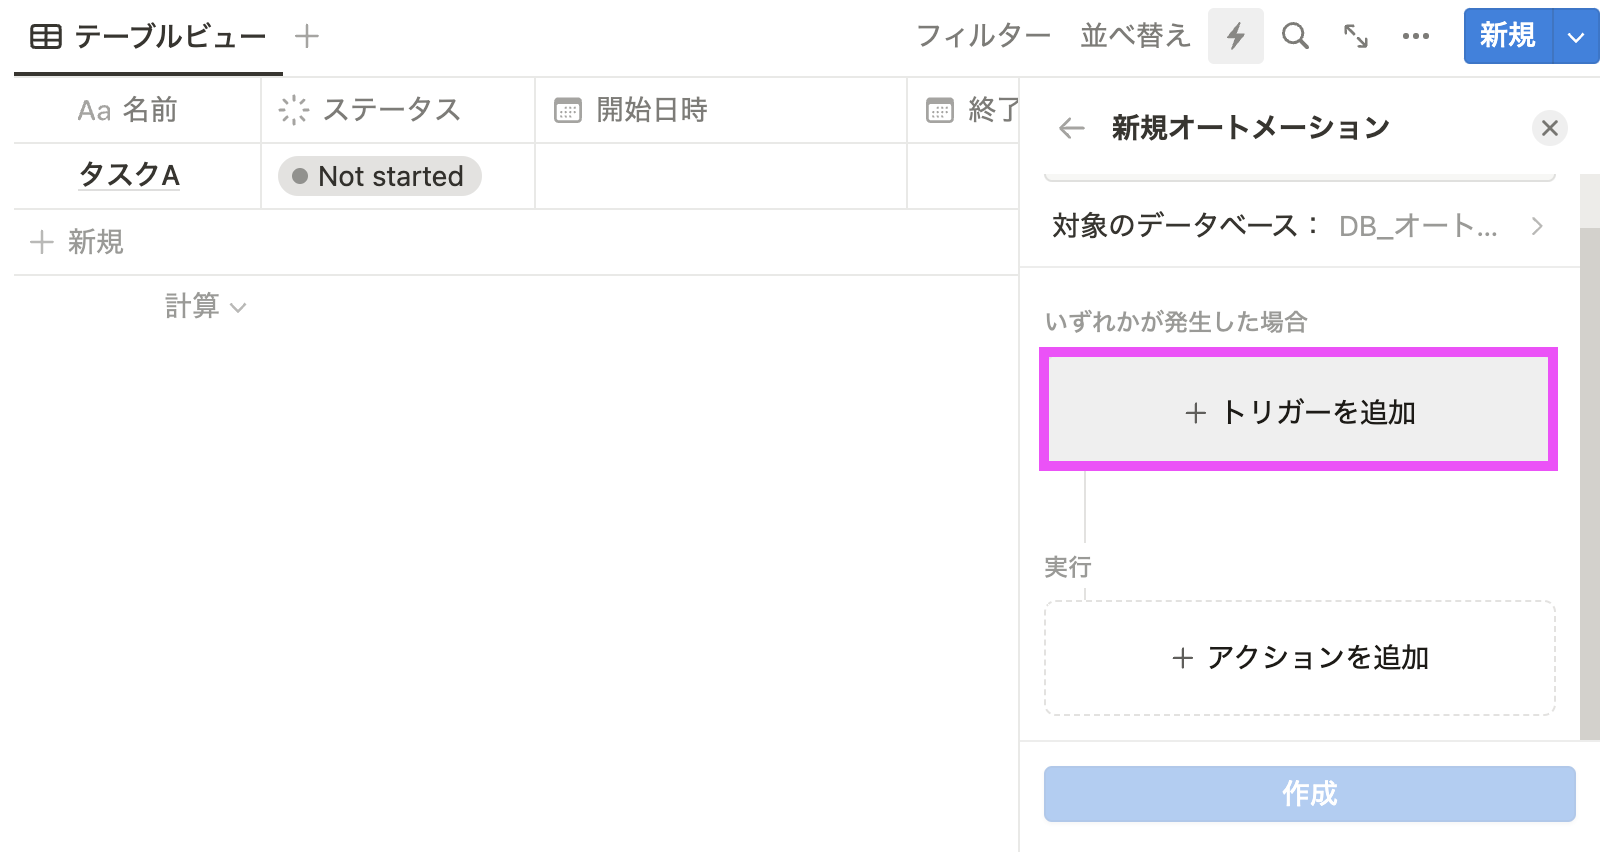Click + アクションを追加 button

tap(1300, 658)
